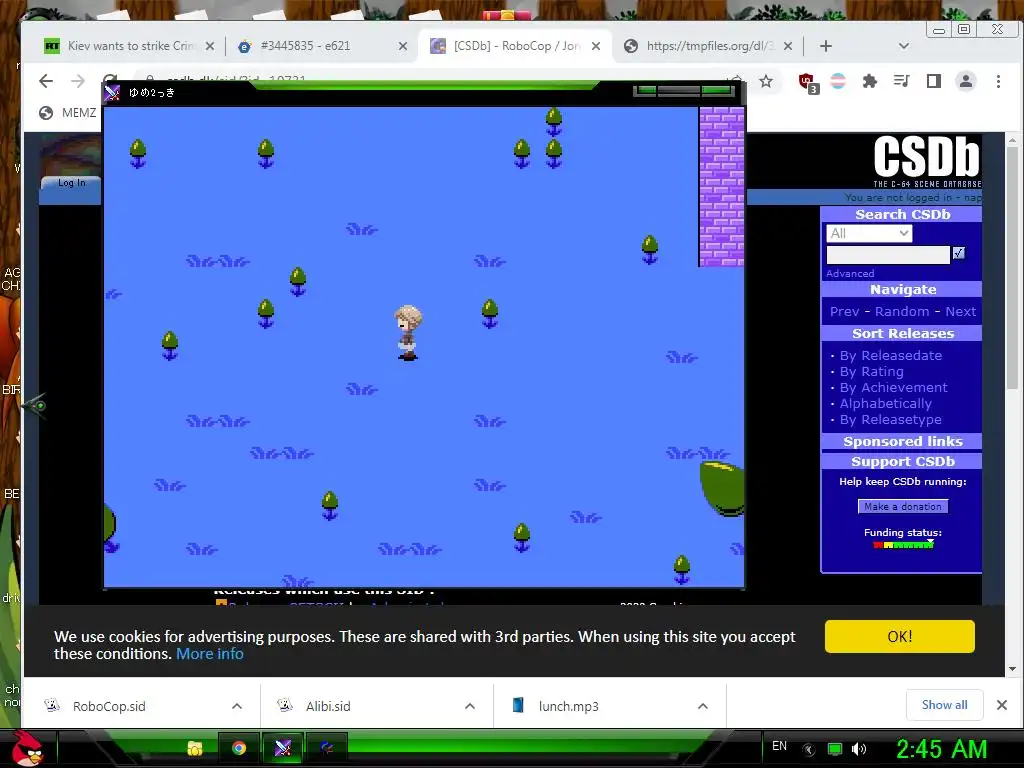Open the CSDb 'Log In' tab
Viewport: 1024px width, 768px height.
pos(71,183)
